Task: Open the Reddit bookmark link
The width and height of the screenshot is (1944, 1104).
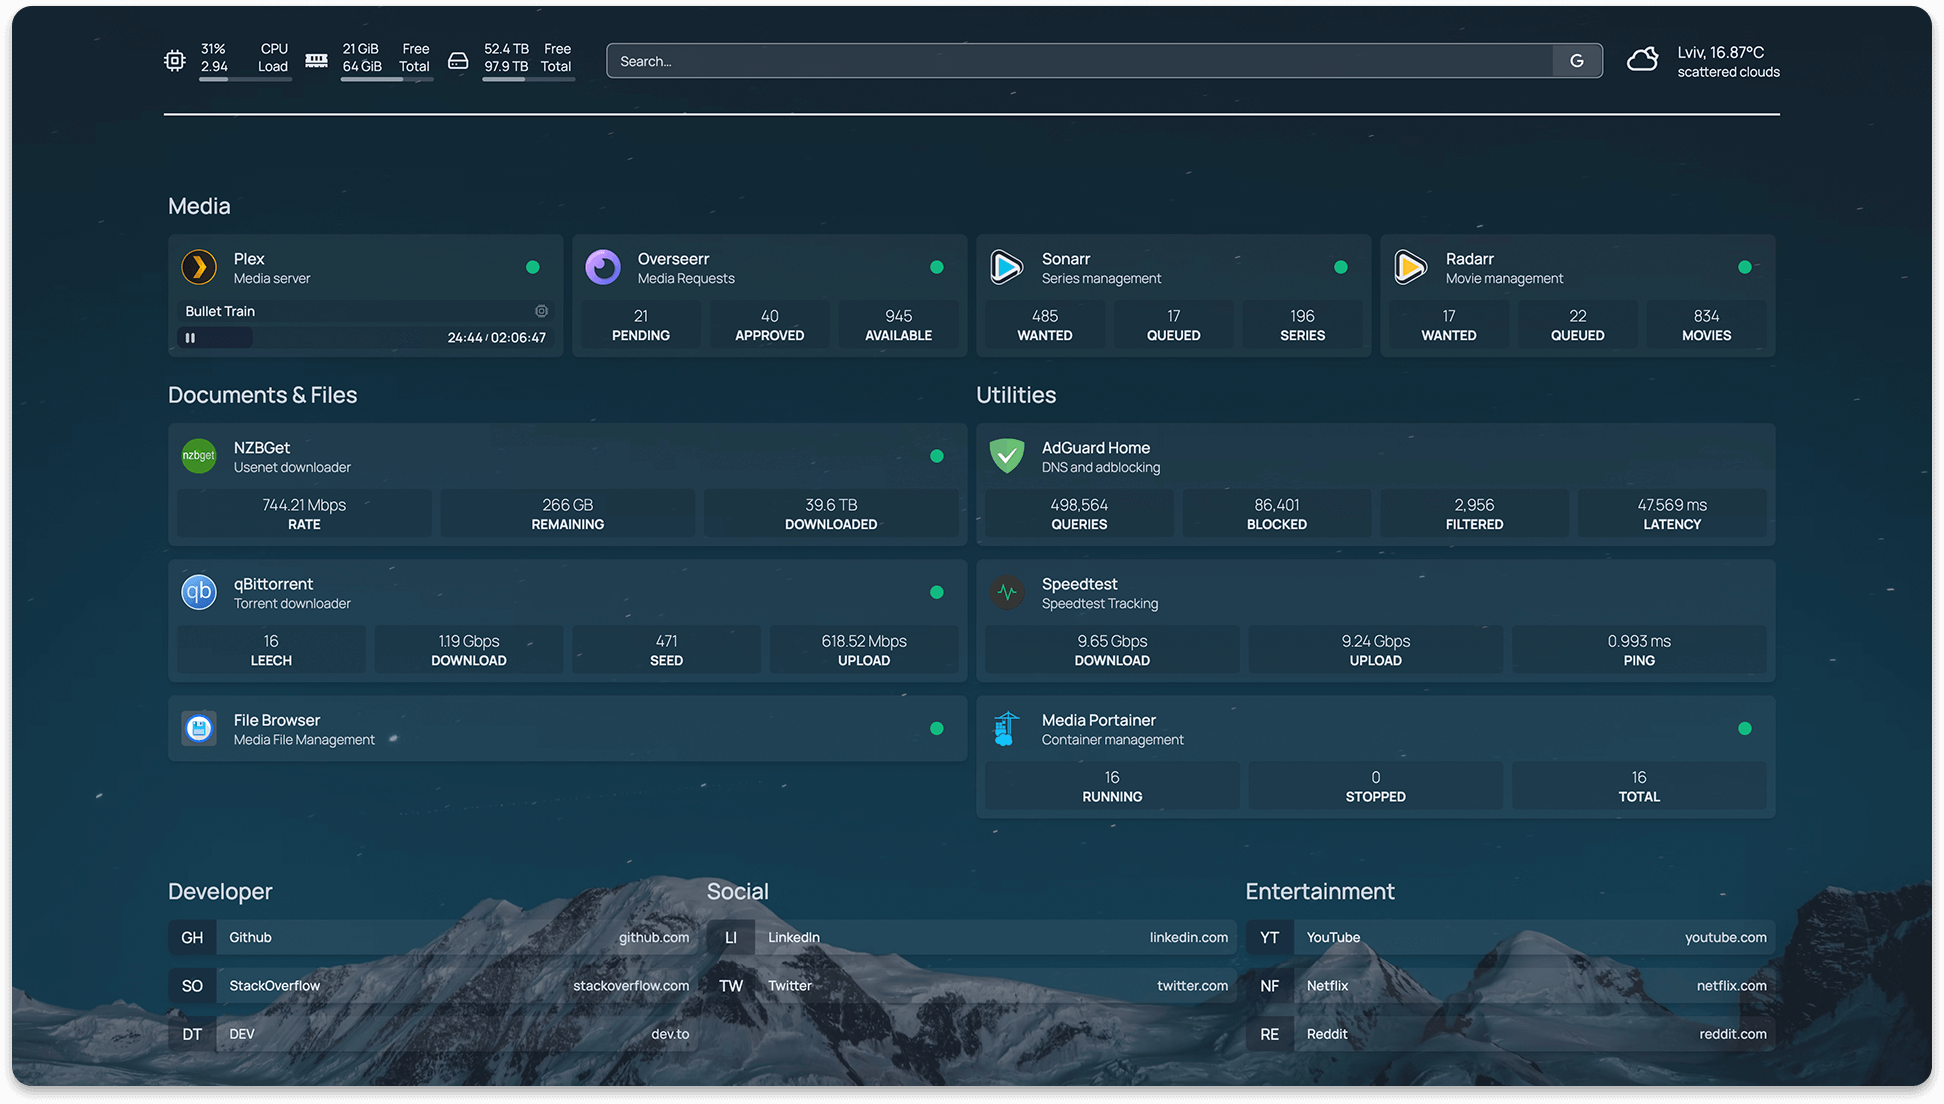Action: tap(1510, 1034)
